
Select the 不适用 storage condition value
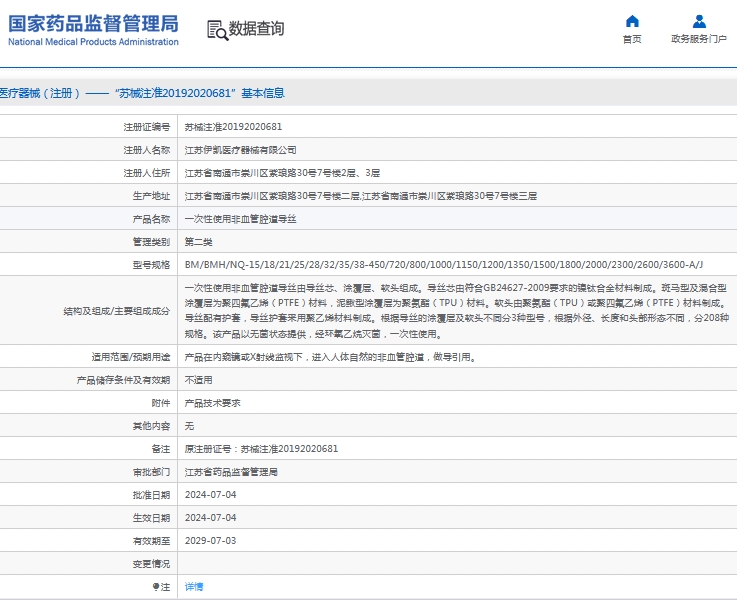[198, 380]
